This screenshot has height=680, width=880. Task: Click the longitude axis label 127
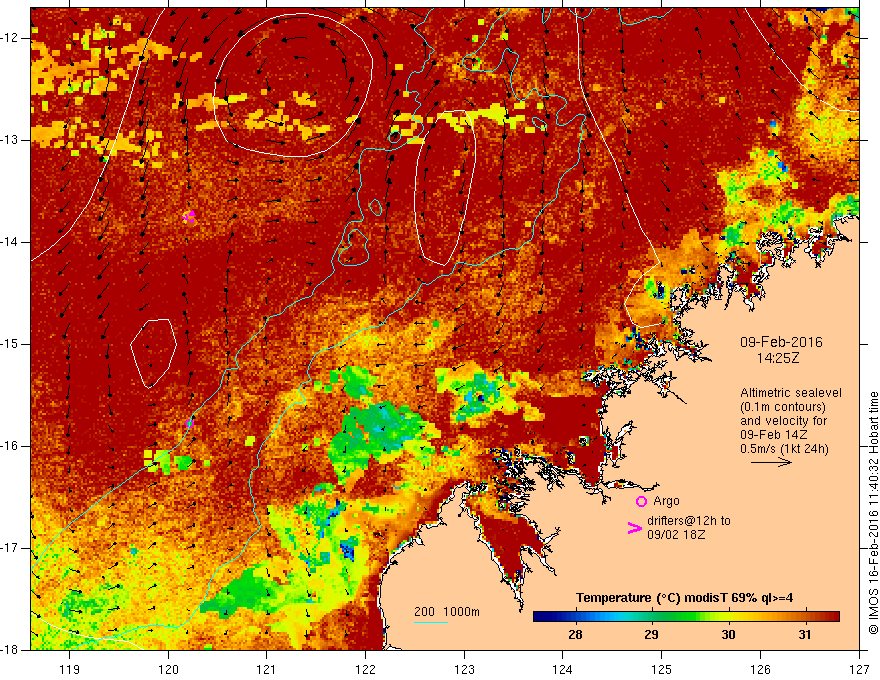[x=859, y=669]
